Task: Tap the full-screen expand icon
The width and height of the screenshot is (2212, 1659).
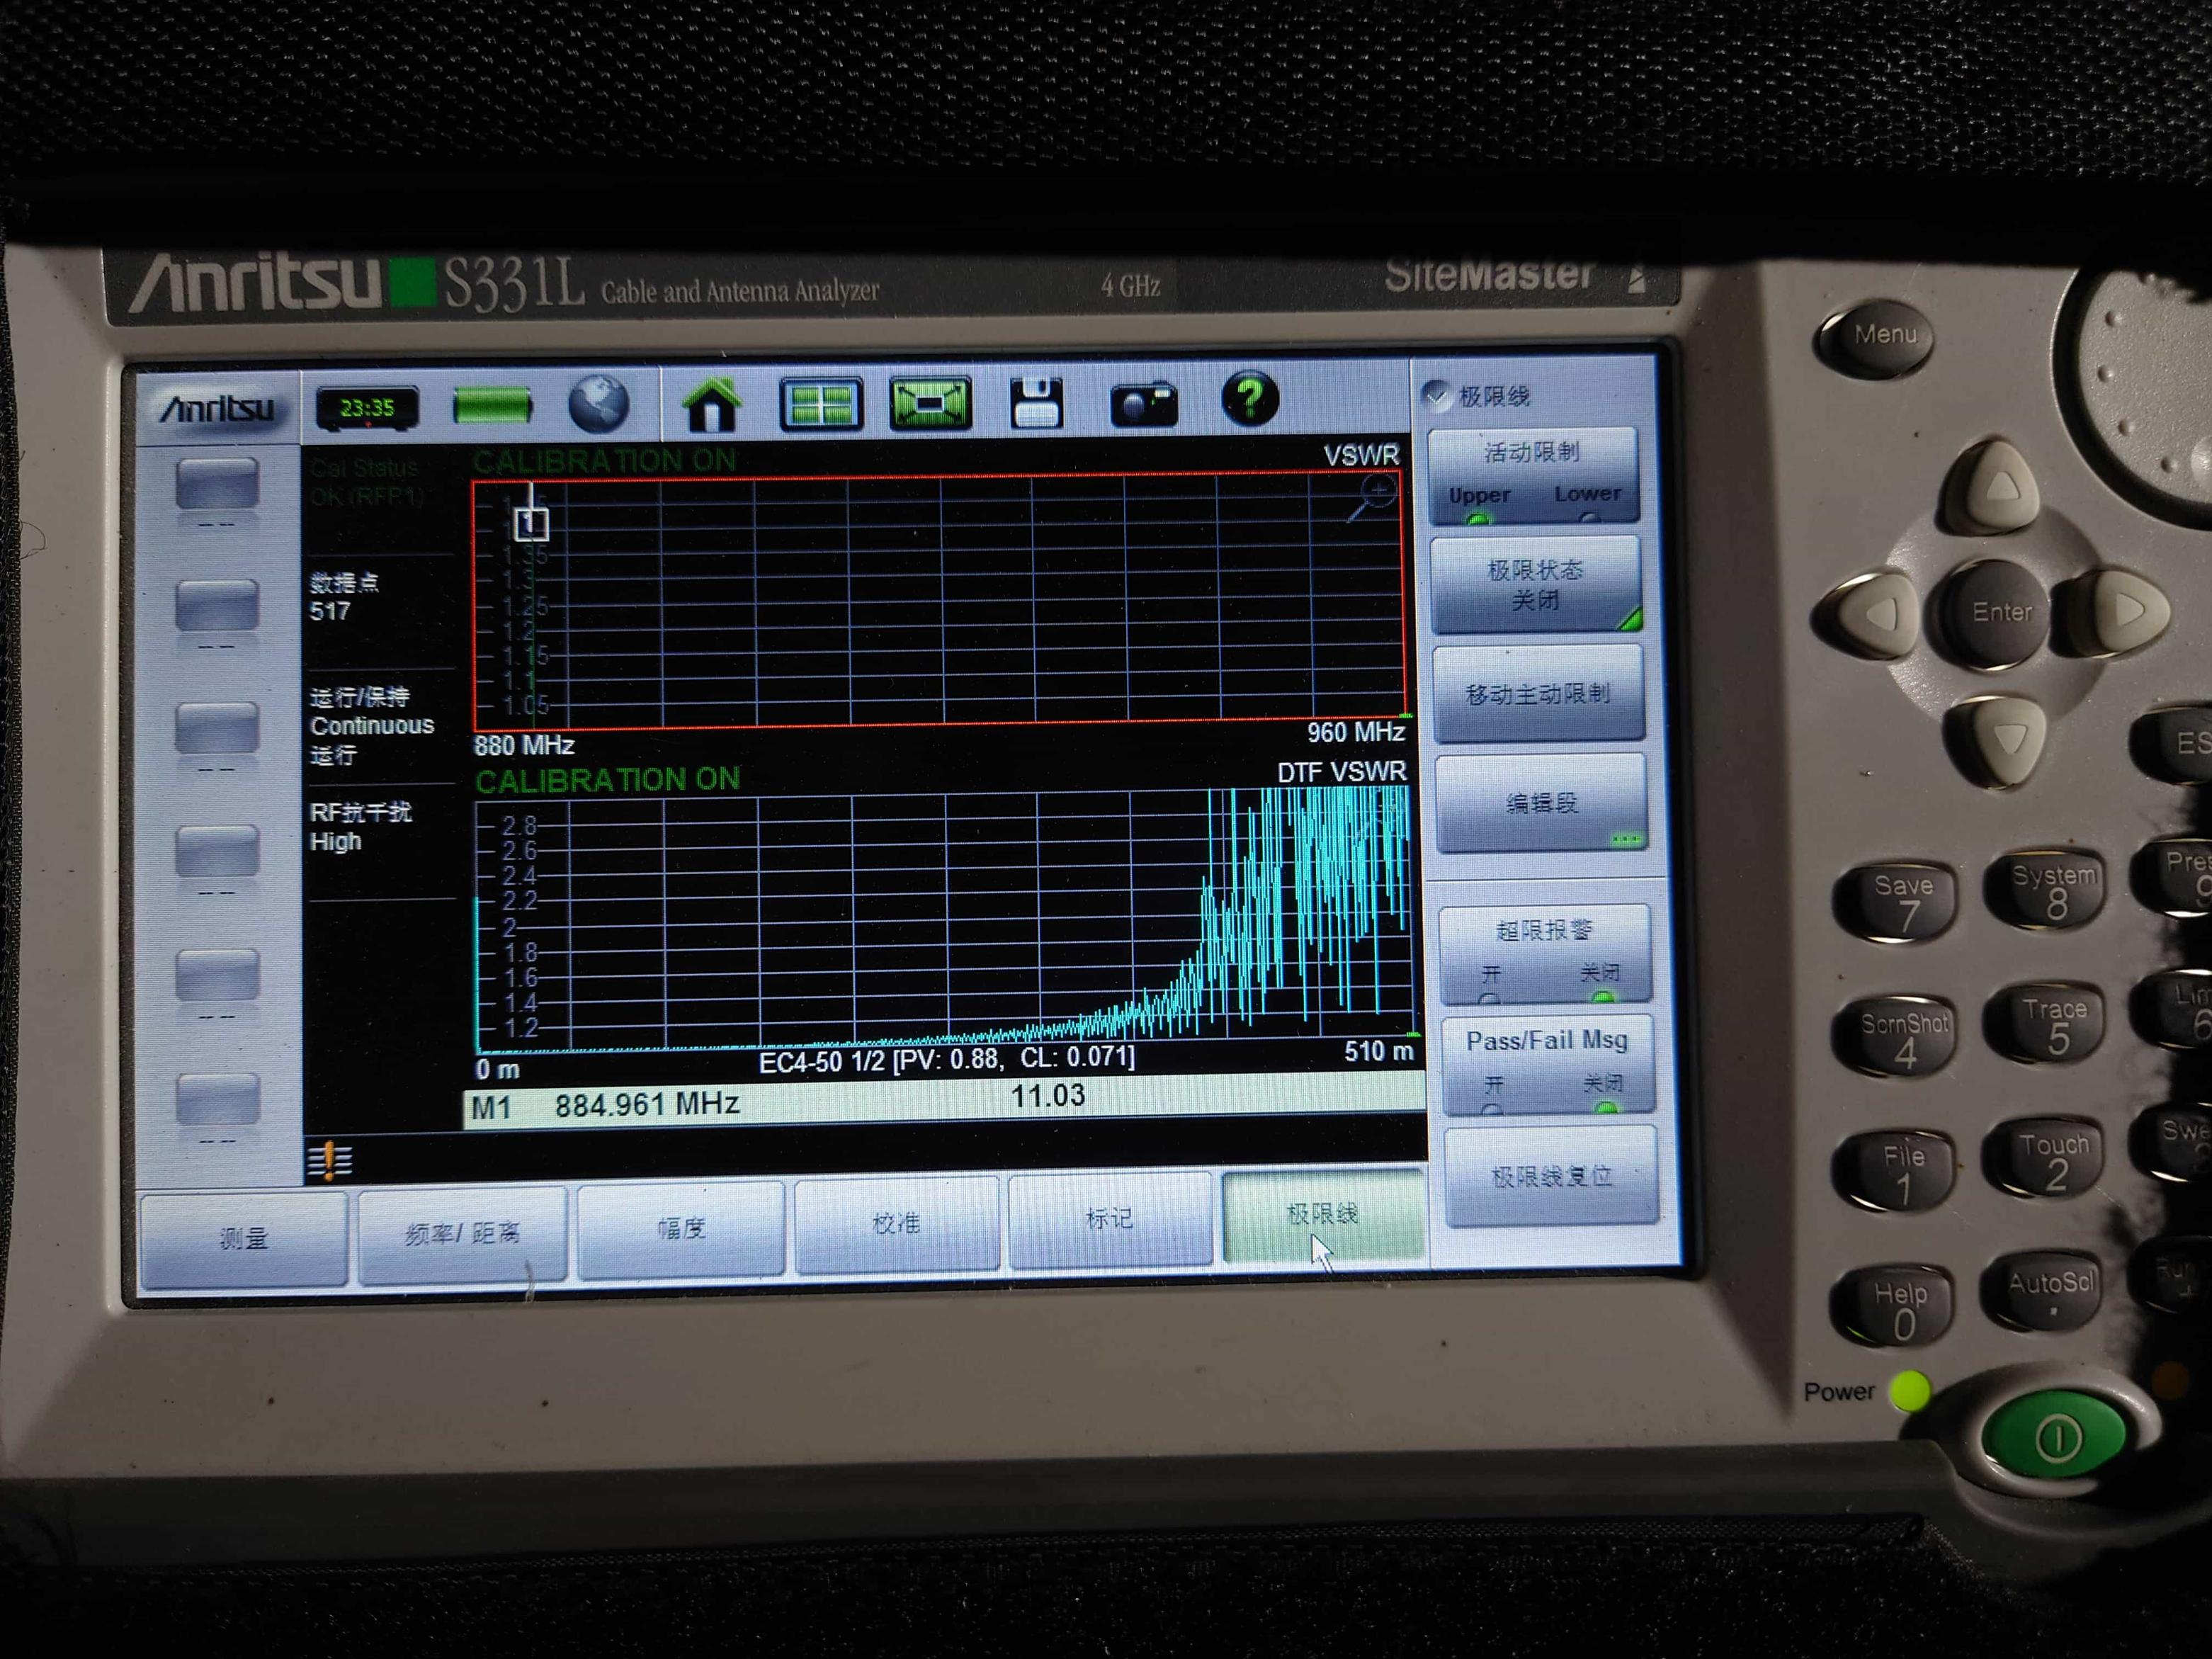Action: pyautogui.click(x=930, y=404)
